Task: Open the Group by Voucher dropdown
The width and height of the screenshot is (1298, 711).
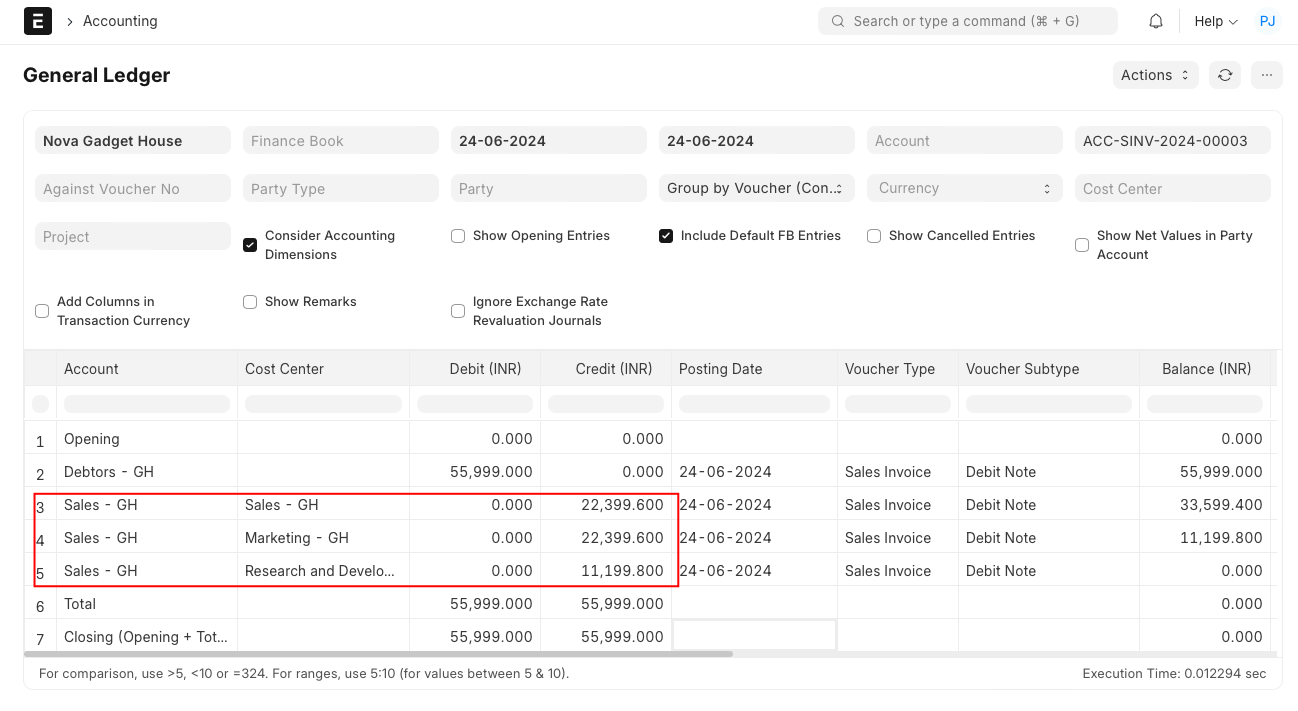Action: click(x=755, y=188)
